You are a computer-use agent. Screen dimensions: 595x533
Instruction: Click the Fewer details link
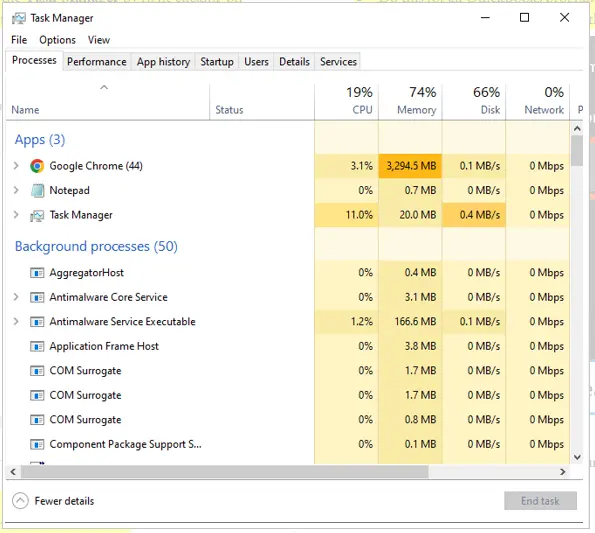coord(64,501)
